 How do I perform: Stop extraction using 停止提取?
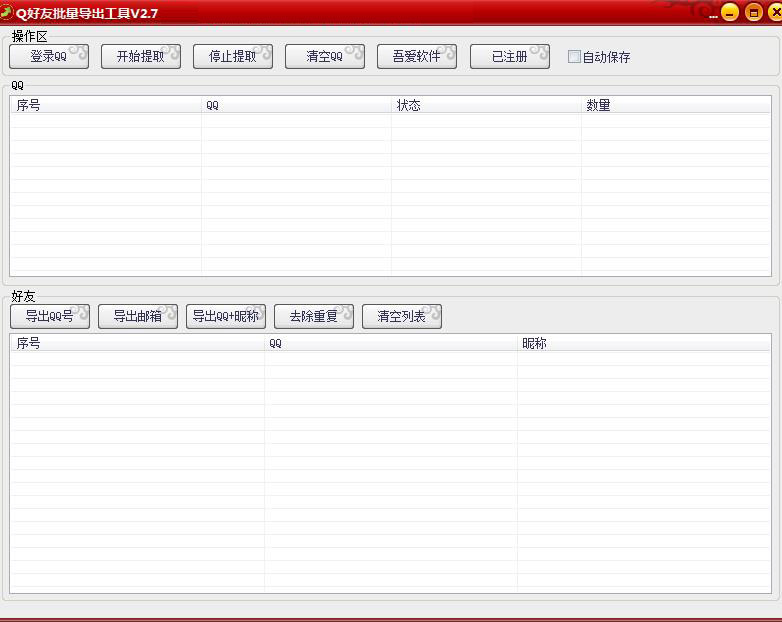233,56
